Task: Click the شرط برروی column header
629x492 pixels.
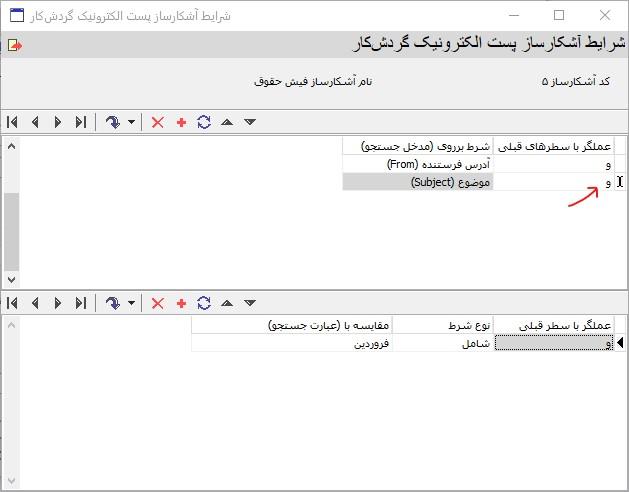Action: pos(418,146)
